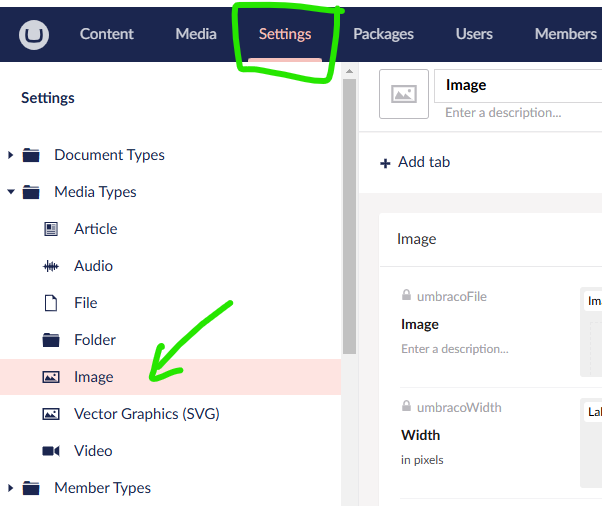602x506 pixels.
Task: Click the umbracoFile lock icon
Action: (x=406, y=295)
